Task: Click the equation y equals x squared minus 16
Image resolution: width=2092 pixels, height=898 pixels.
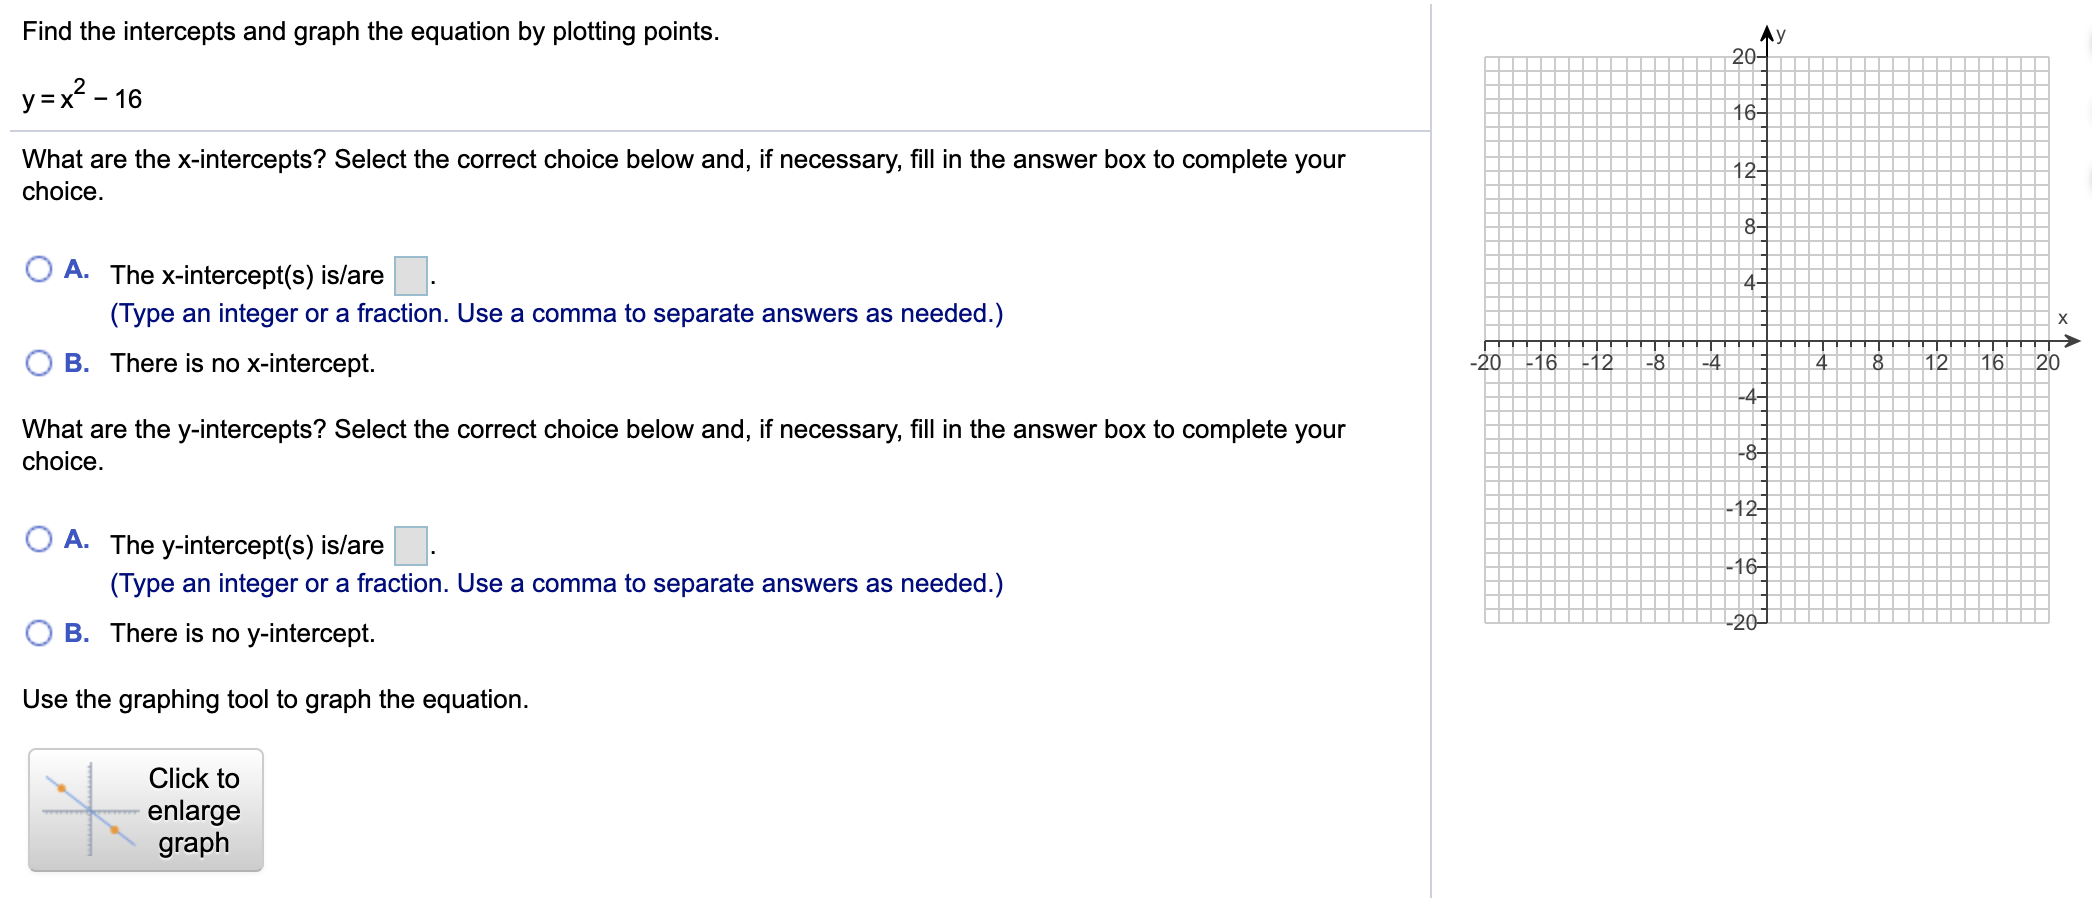Action: (x=80, y=98)
